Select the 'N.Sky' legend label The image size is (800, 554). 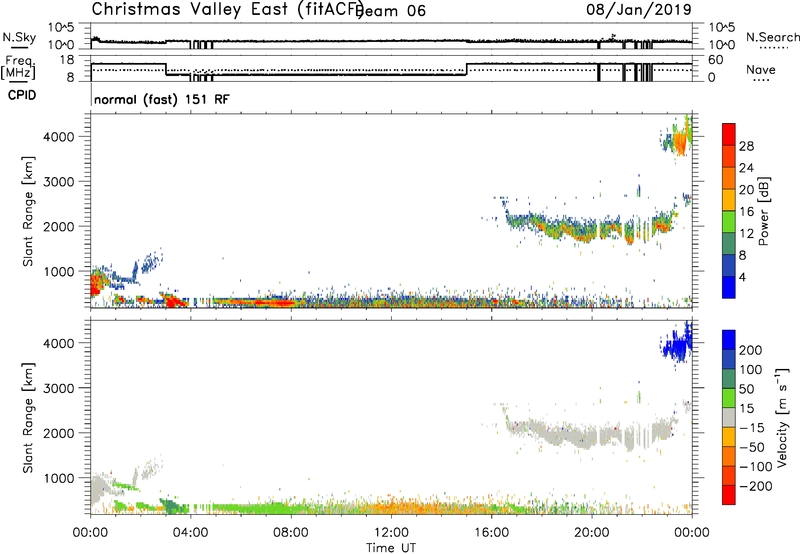click(19, 37)
